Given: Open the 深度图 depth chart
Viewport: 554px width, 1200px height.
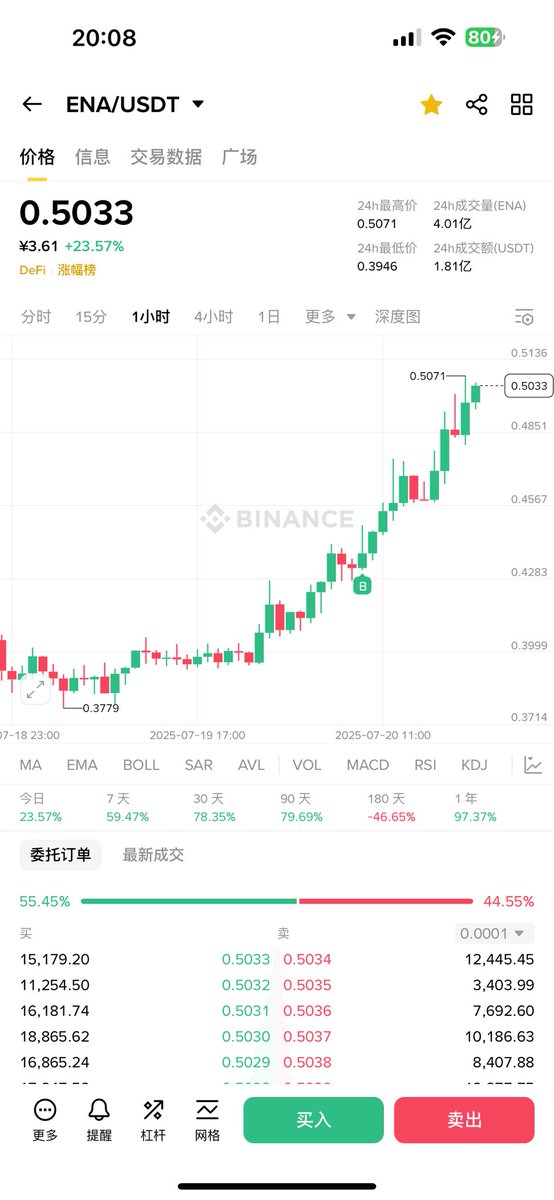Looking at the screenshot, I should [398, 317].
